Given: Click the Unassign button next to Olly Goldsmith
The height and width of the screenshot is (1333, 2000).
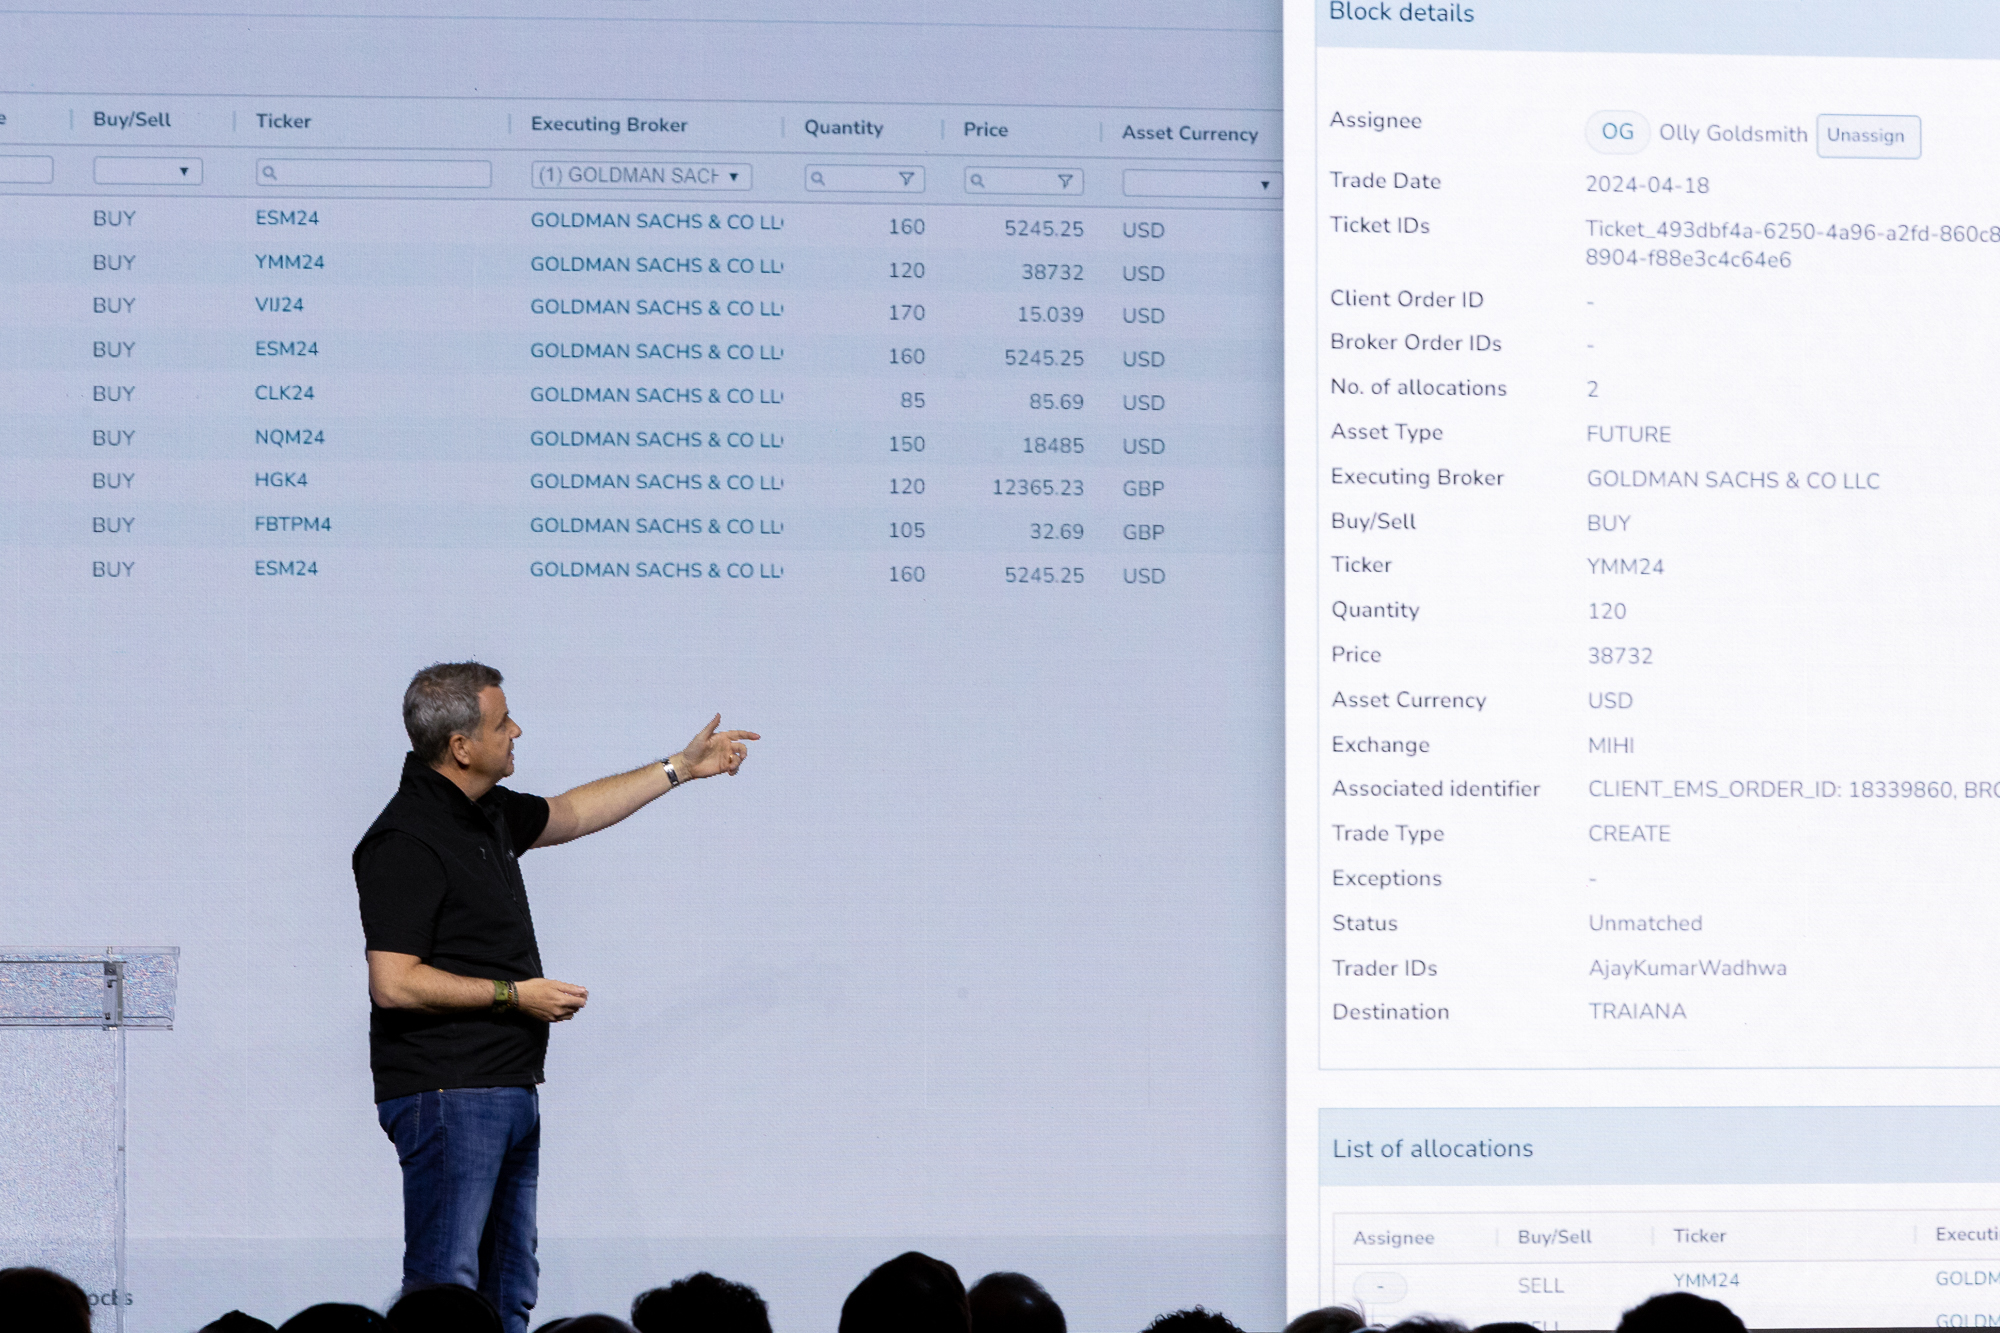Looking at the screenshot, I should (1866, 136).
